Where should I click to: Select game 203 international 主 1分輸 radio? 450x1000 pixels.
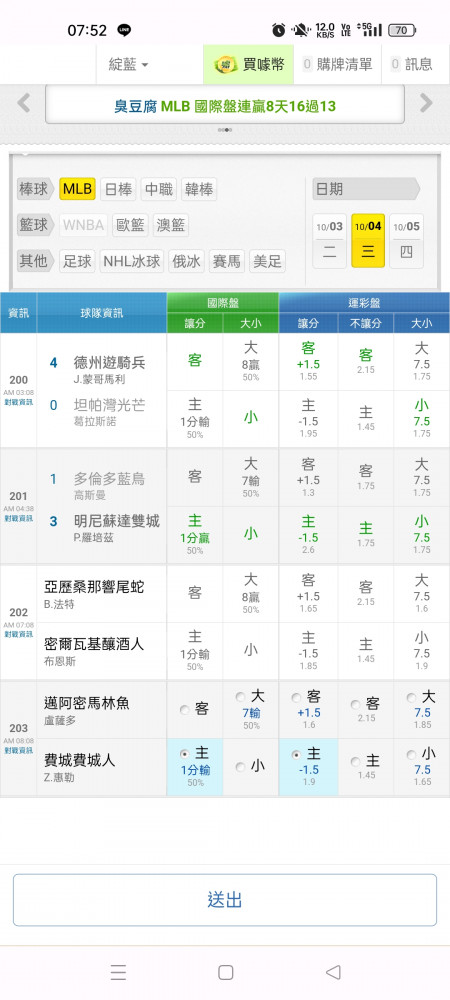tap(184, 754)
